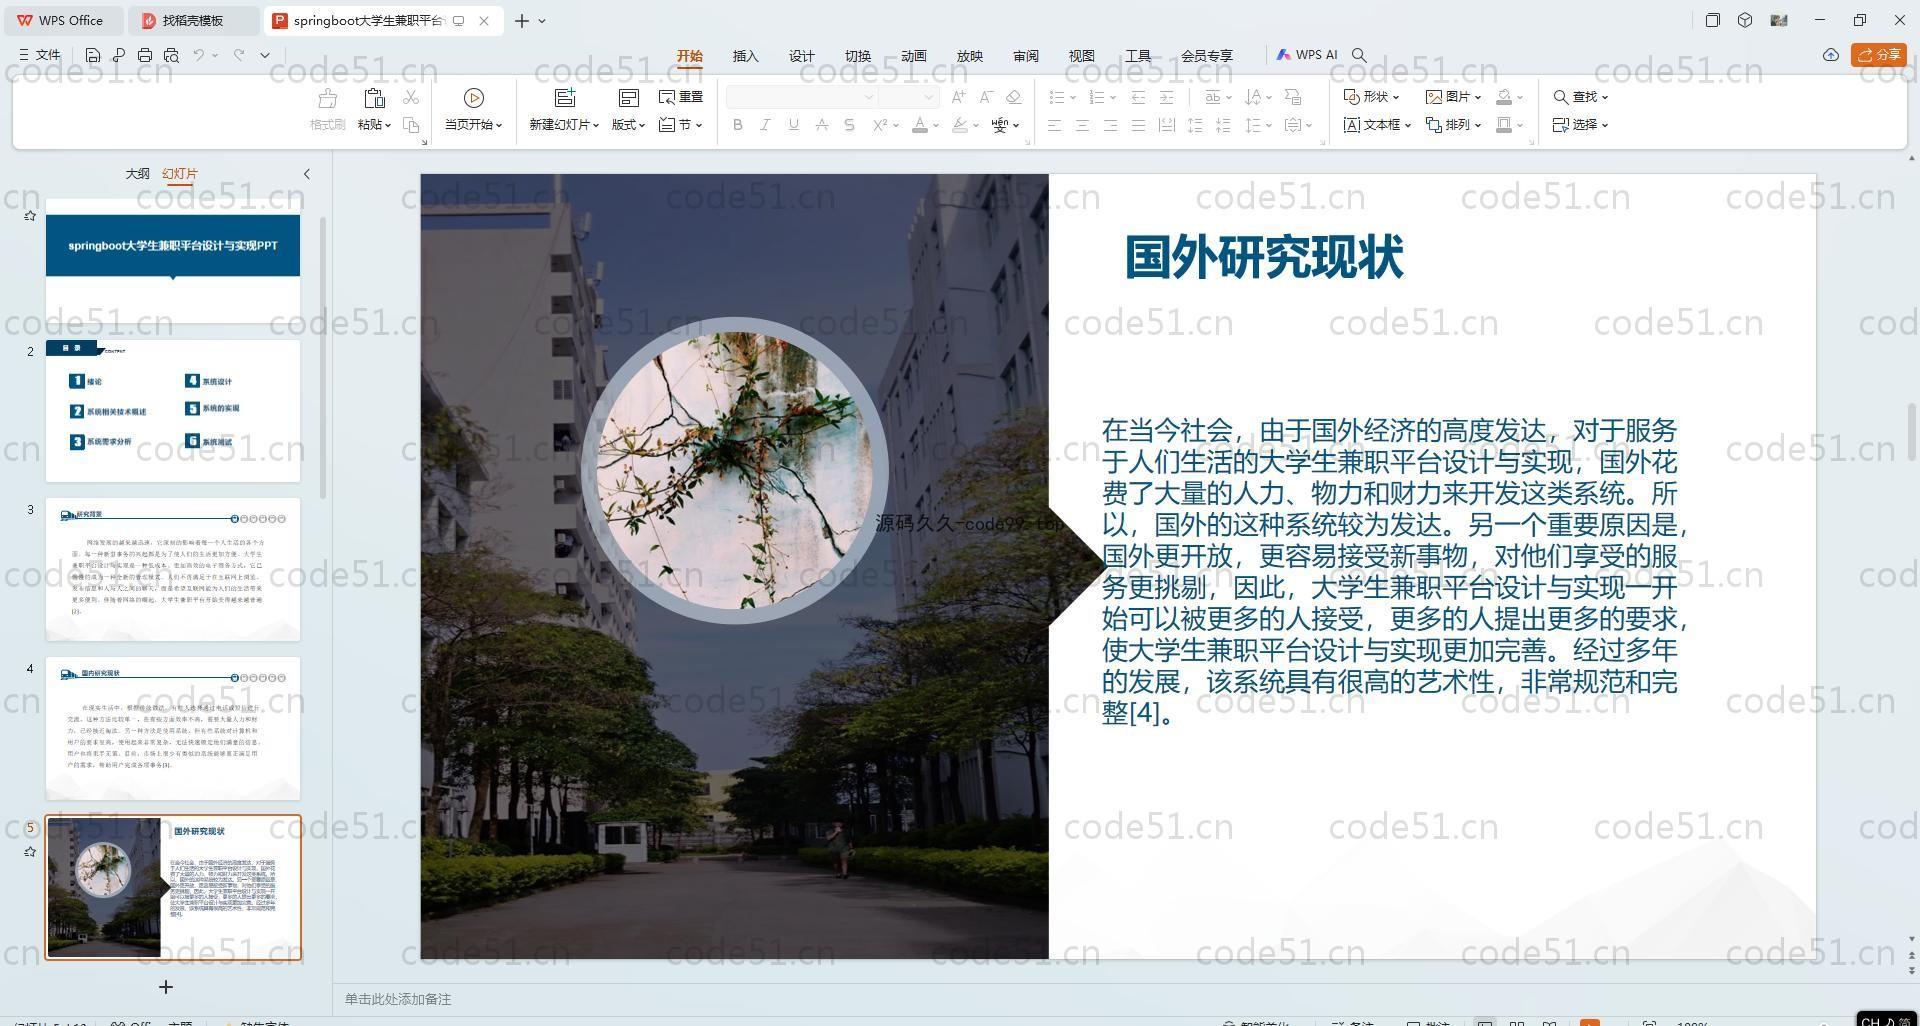The image size is (1920, 1026).
Task: Click the text direction icon
Action: point(1254,97)
